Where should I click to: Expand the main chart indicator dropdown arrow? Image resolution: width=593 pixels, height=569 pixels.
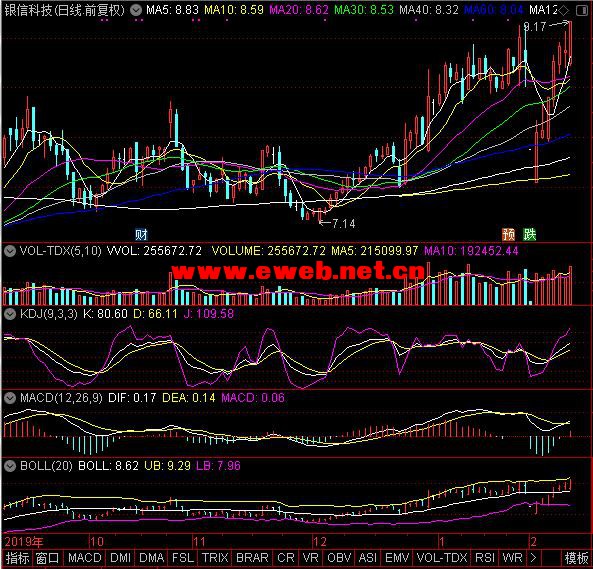click(x=136, y=10)
